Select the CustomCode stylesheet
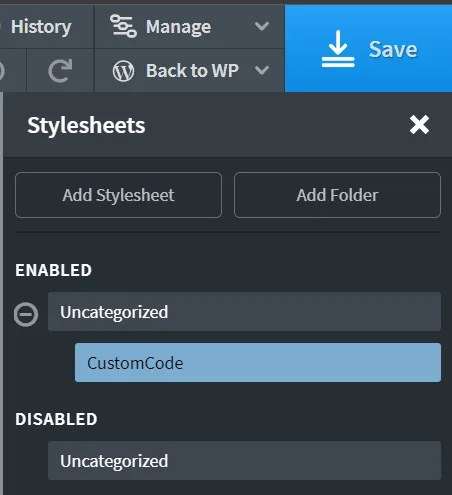The image size is (452, 495). pyautogui.click(x=258, y=363)
